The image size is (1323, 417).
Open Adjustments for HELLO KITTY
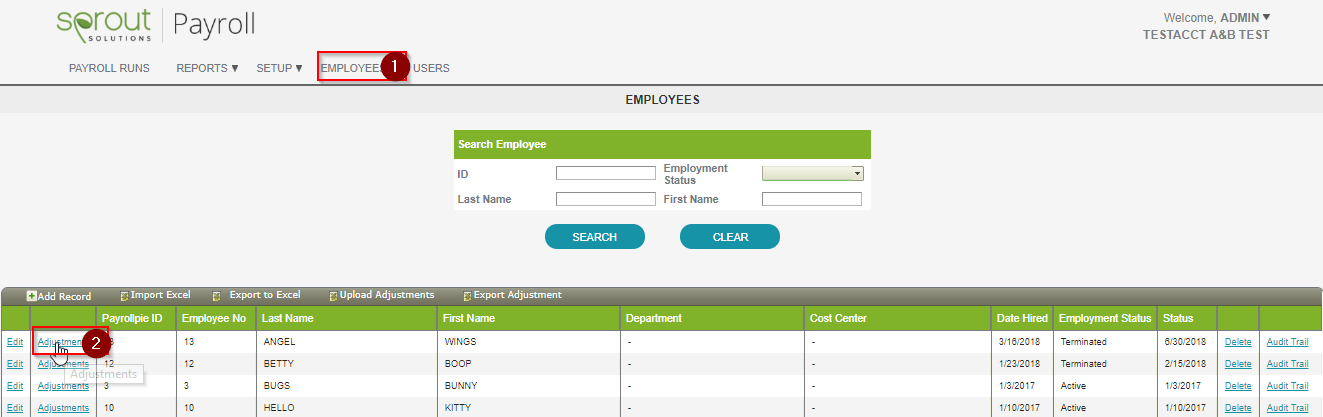click(x=63, y=408)
